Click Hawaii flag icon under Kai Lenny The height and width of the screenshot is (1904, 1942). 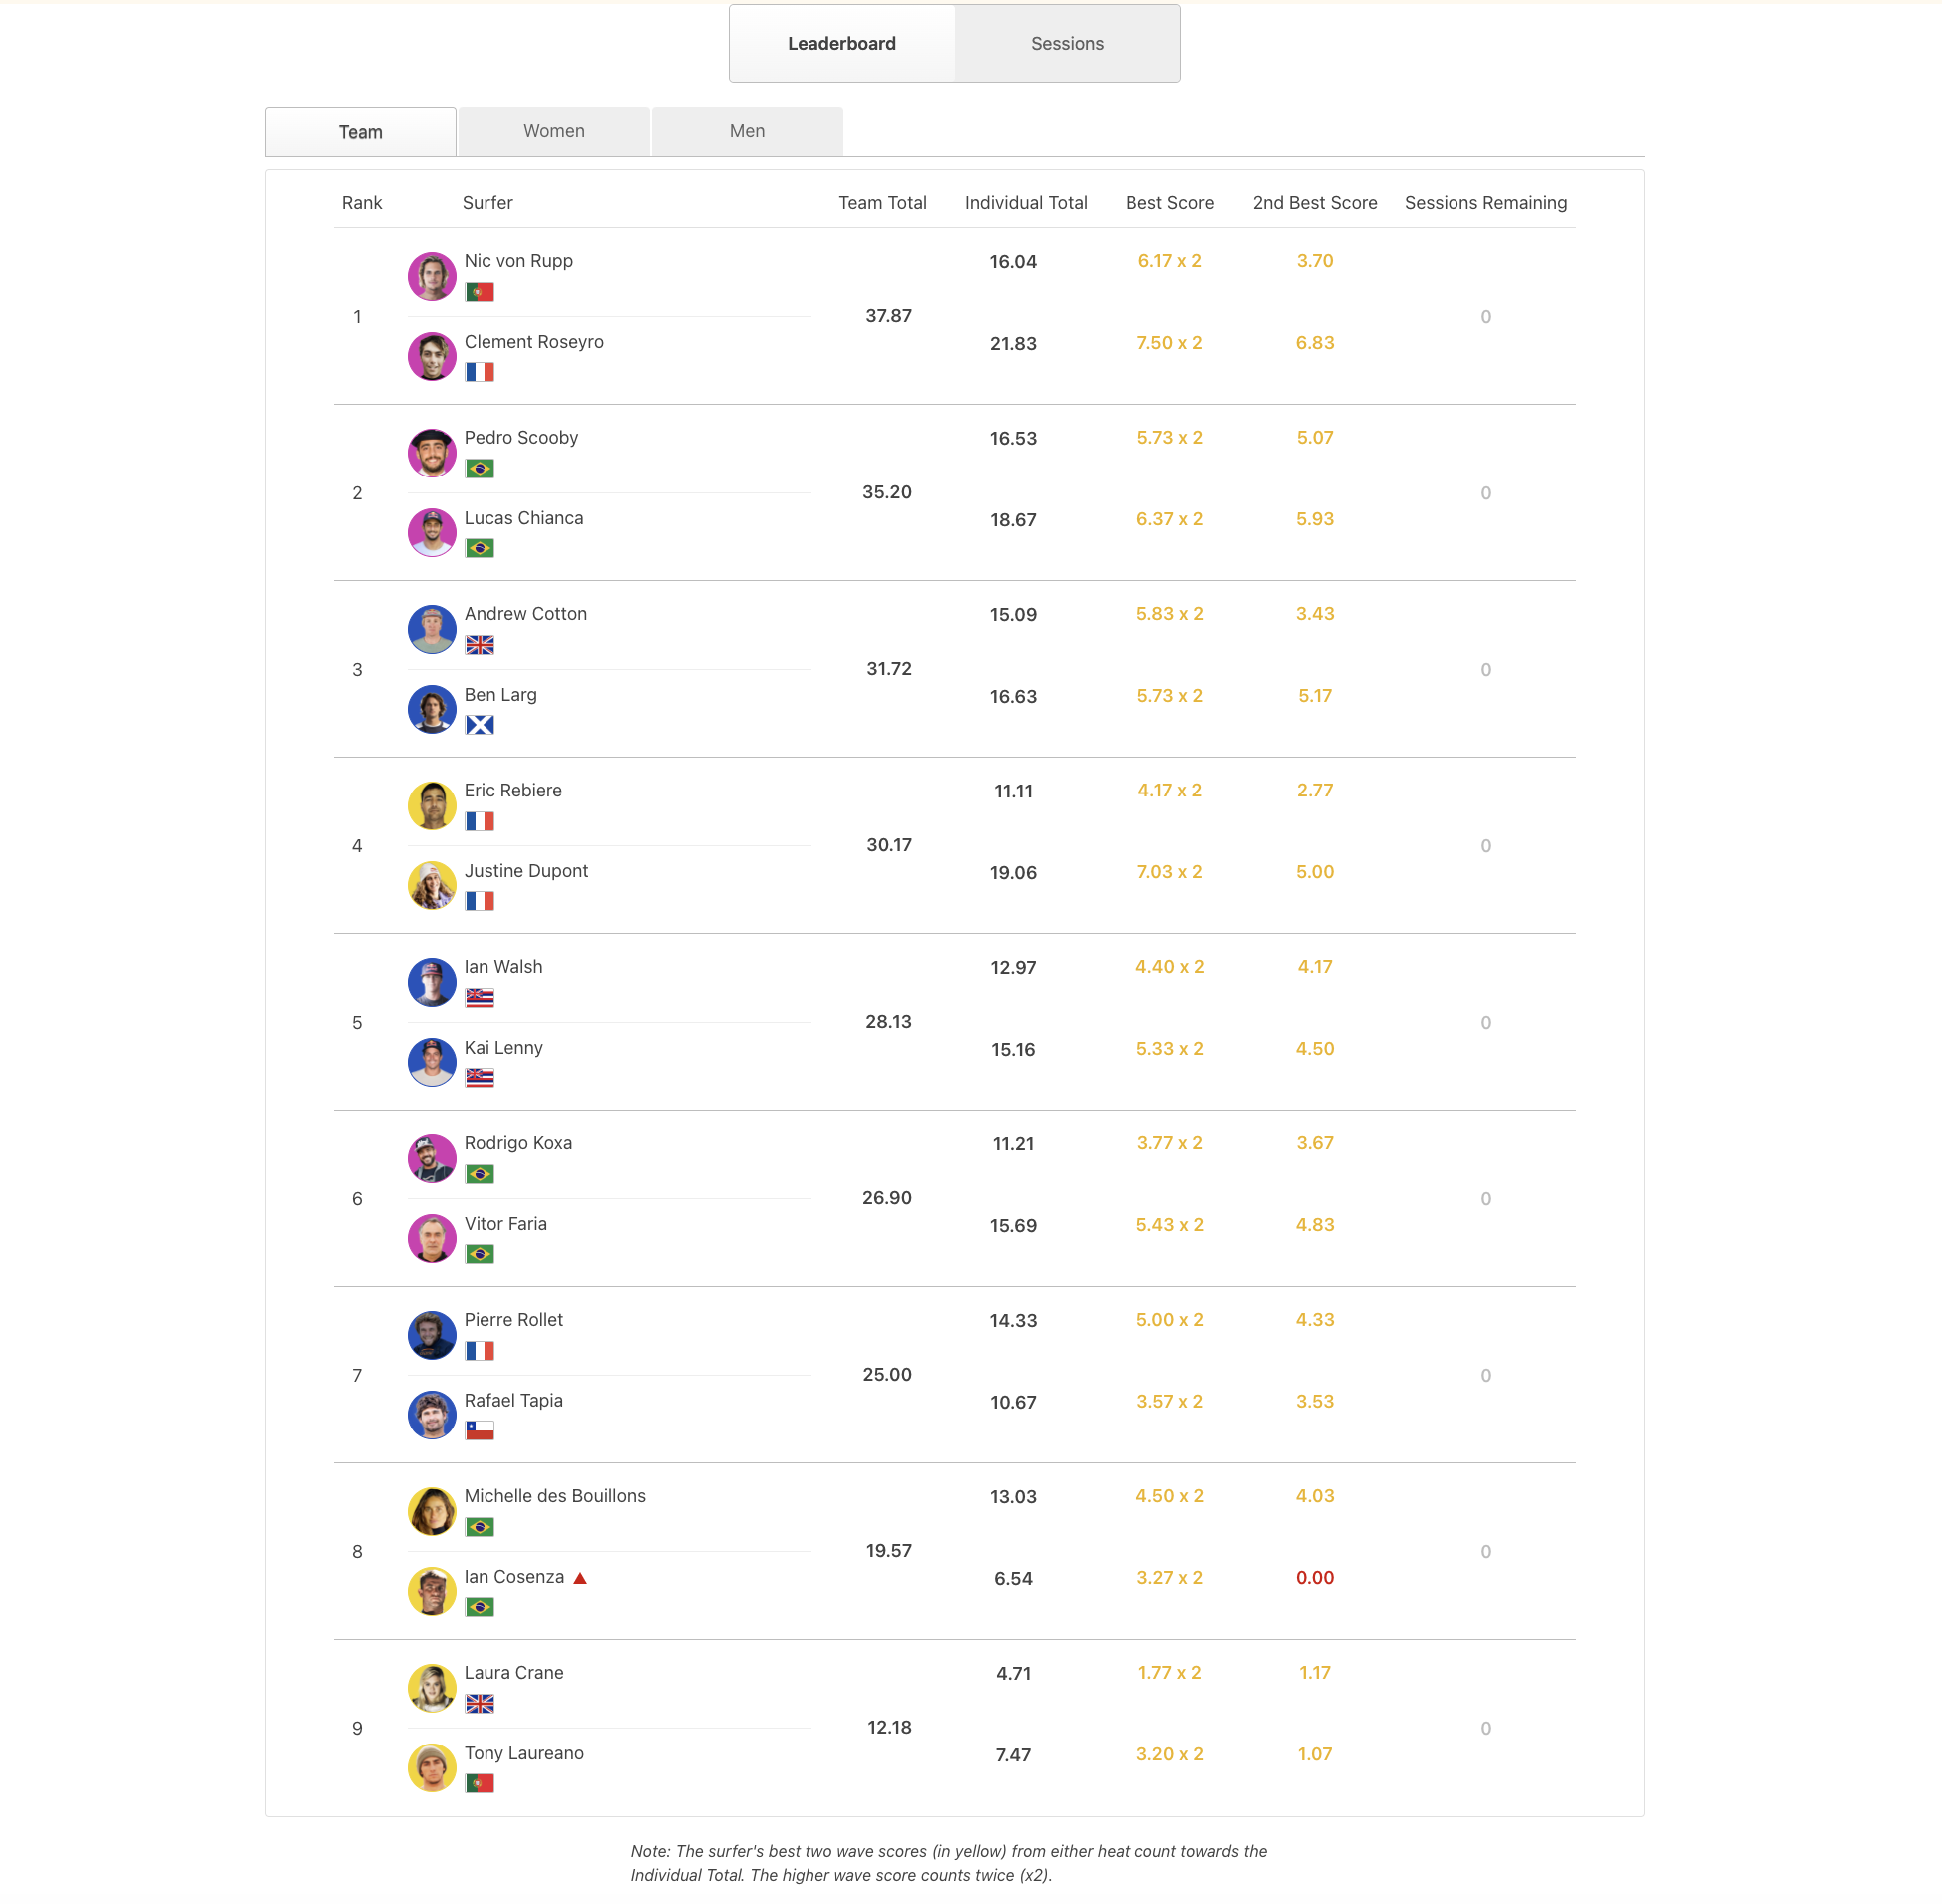[480, 1078]
